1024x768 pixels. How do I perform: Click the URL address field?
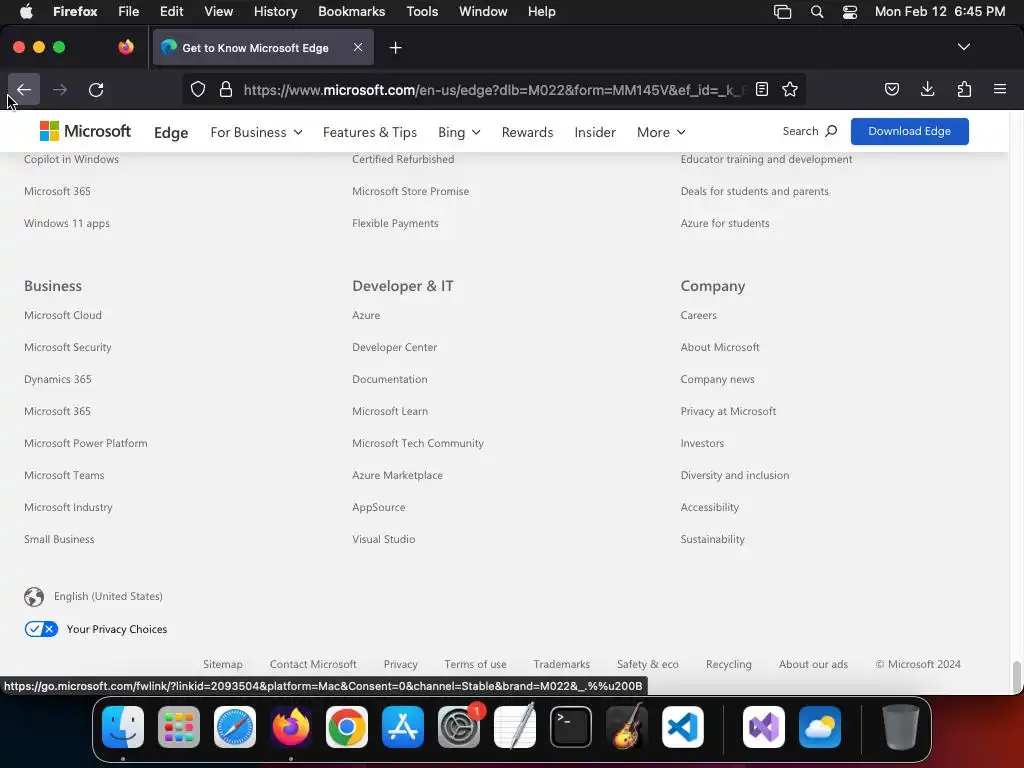pos(493,89)
